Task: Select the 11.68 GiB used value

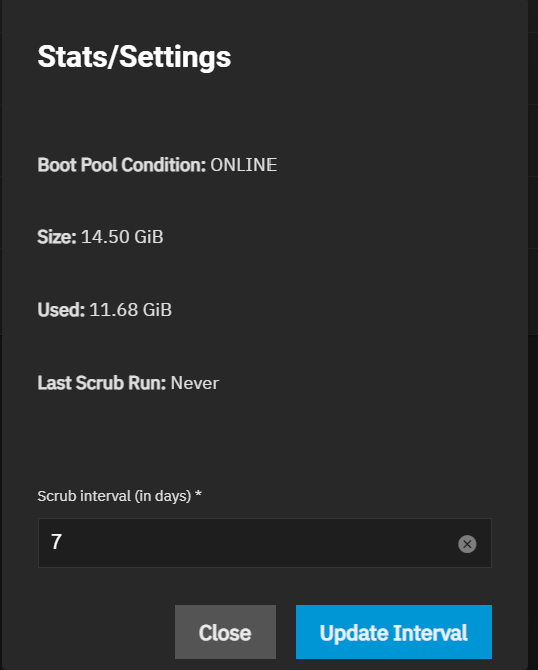Action: [130, 310]
